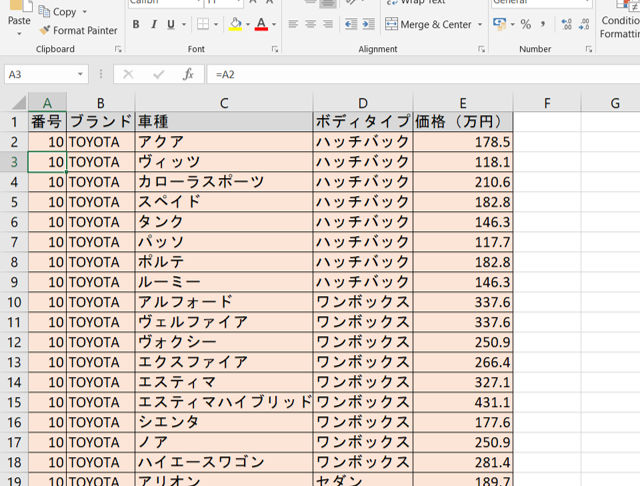Image resolution: width=640 pixels, height=486 pixels.
Task: Select cell containing ヴェルファイア
Action: 224,322
